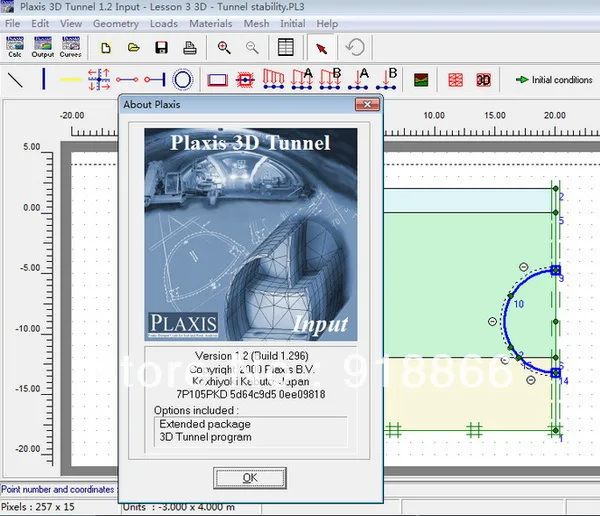Screen dimensions: 600x516
Task: Click OK in About Plaxis dialog
Action: point(249,478)
